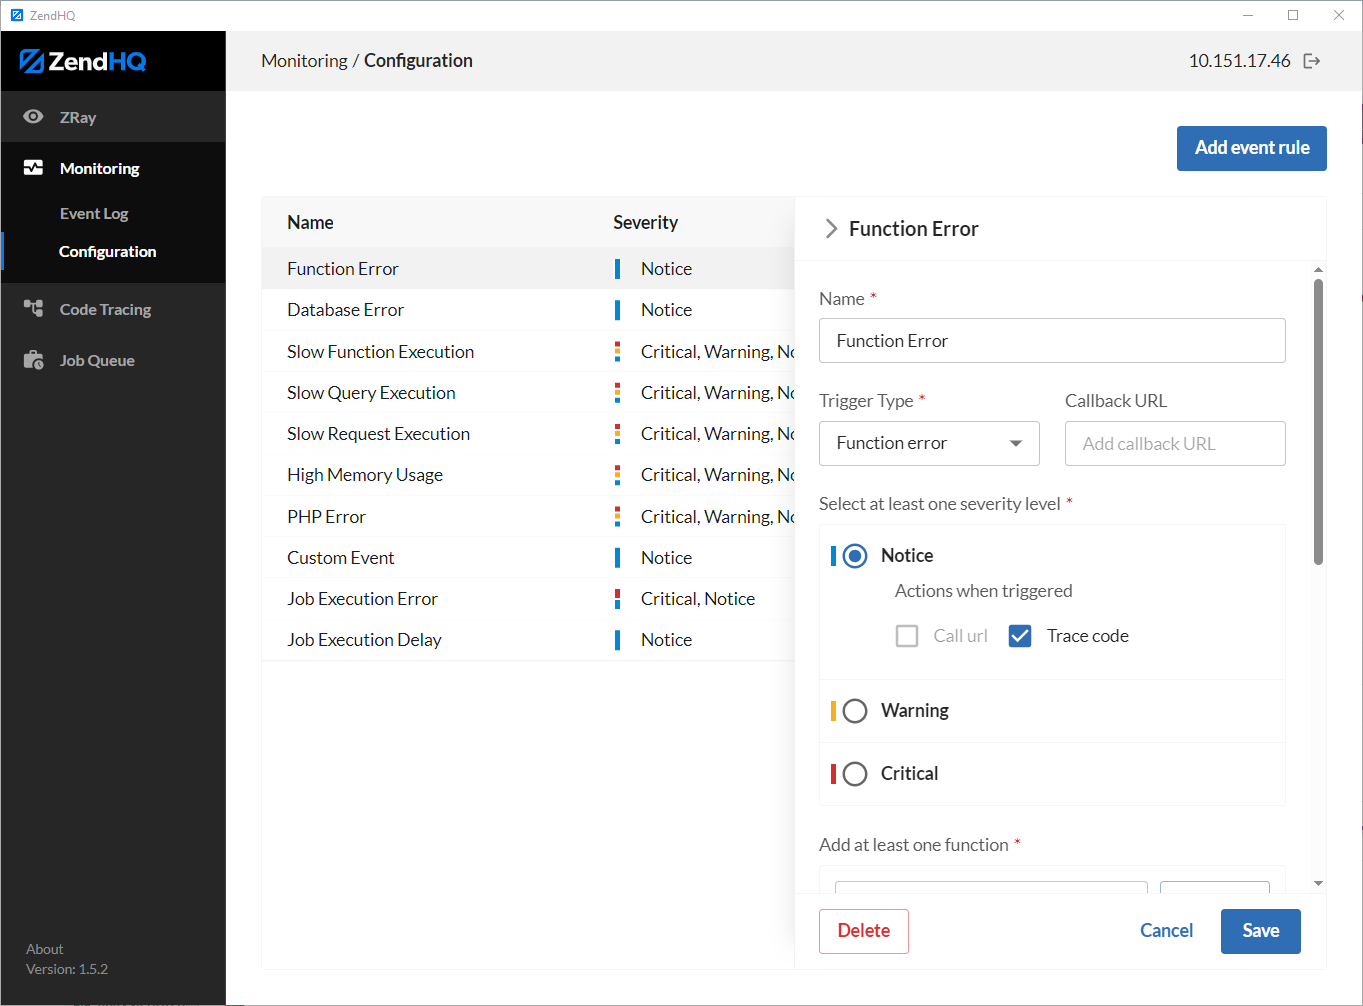Viewport: 1363px width, 1006px height.
Task: Select the ZRay eye icon in the sidebar
Action: (x=33, y=116)
